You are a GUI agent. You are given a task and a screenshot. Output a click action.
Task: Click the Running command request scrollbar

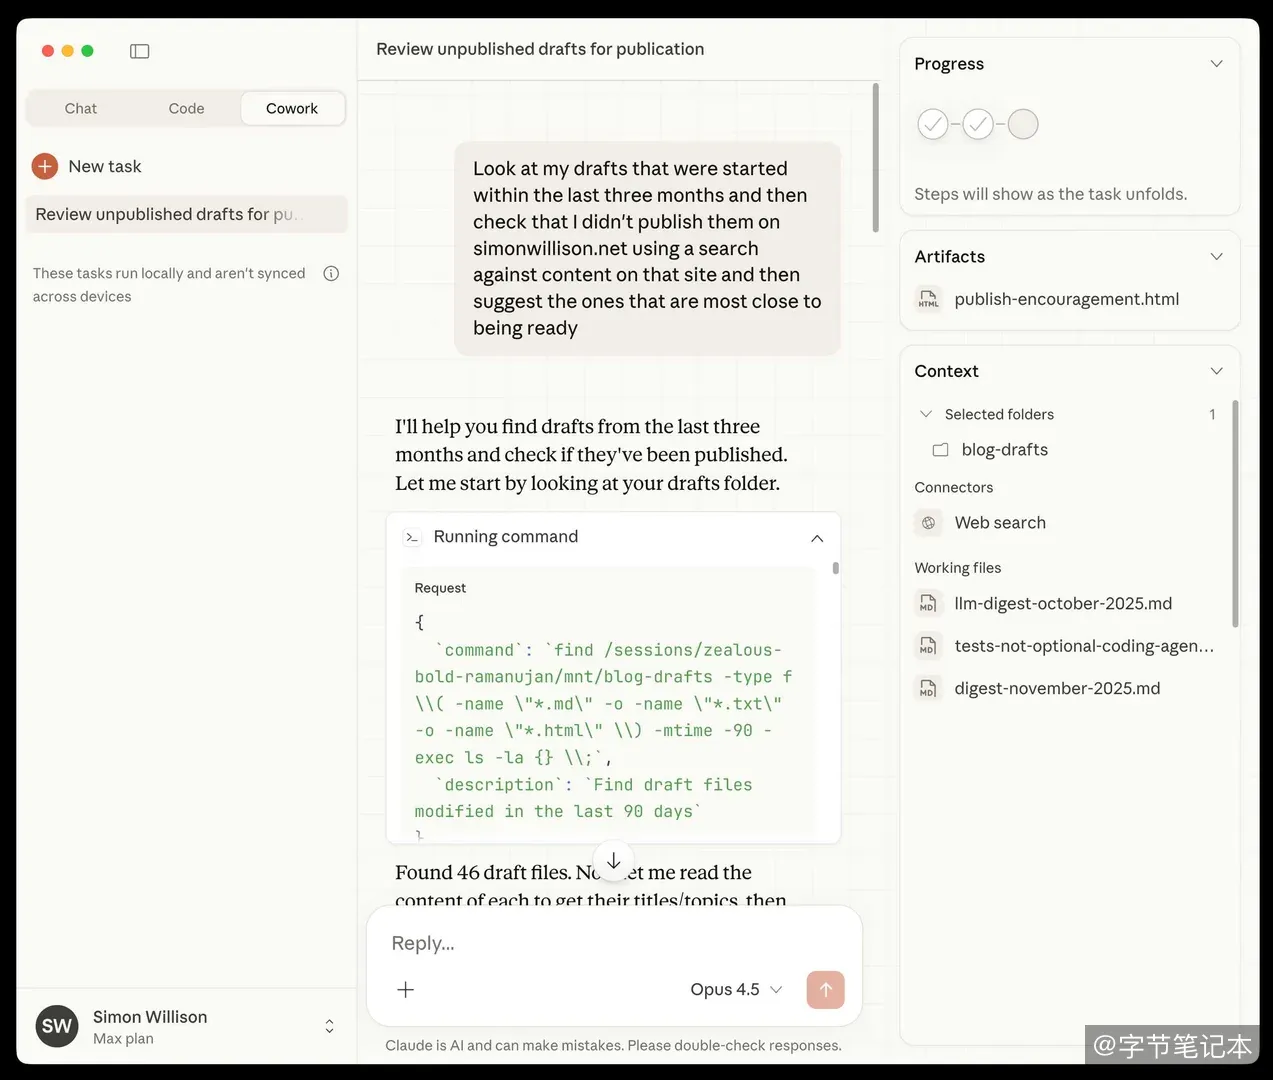(835, 568)
